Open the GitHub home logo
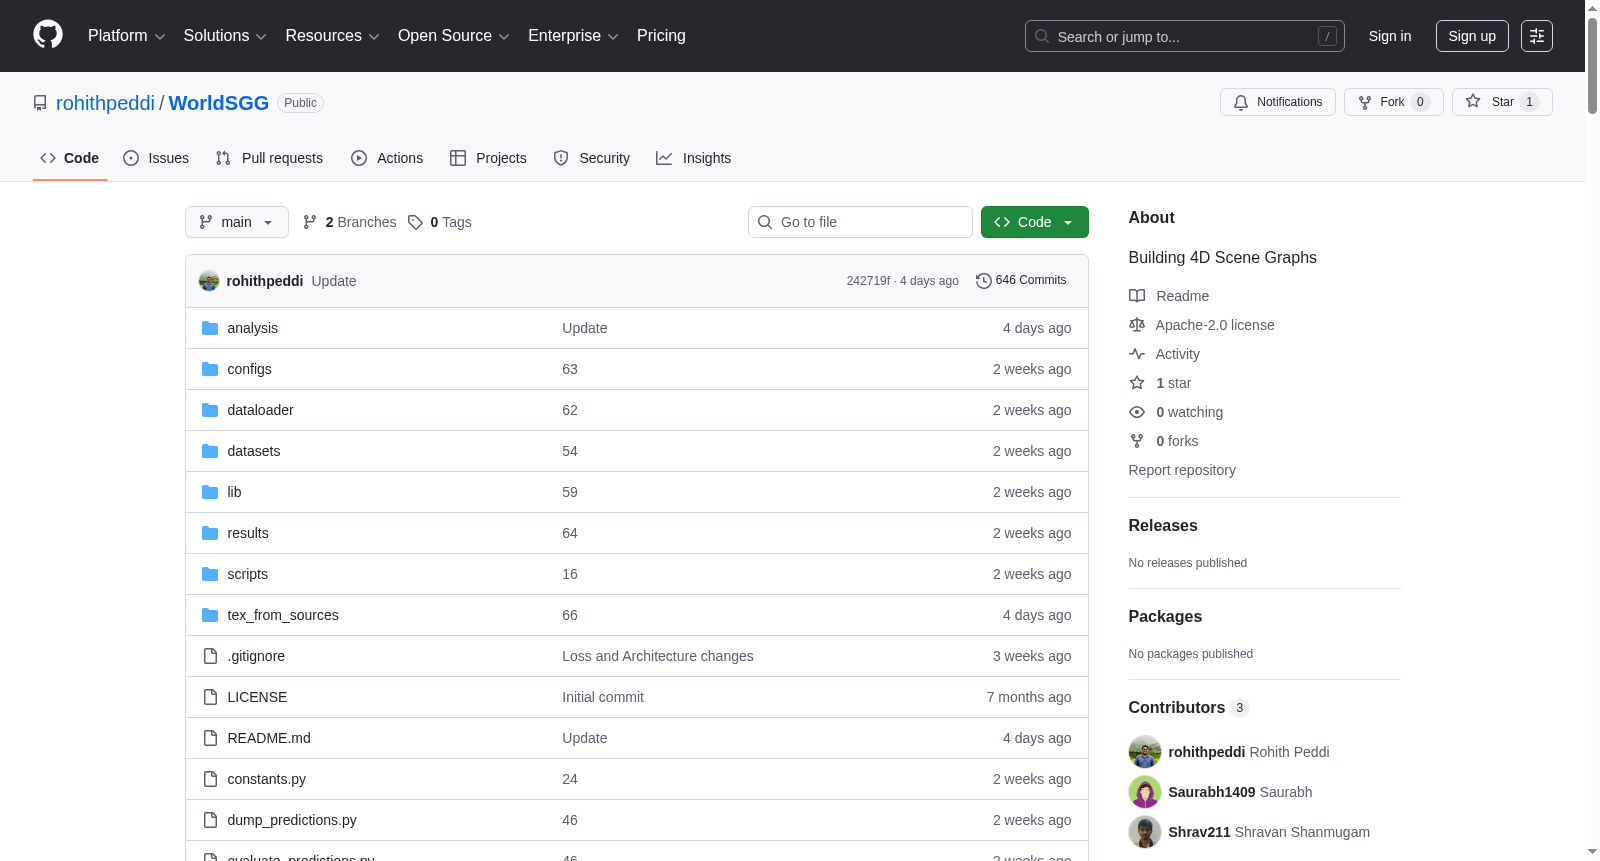The width and height of the screenshot is (1600, 861). point(48,35)
